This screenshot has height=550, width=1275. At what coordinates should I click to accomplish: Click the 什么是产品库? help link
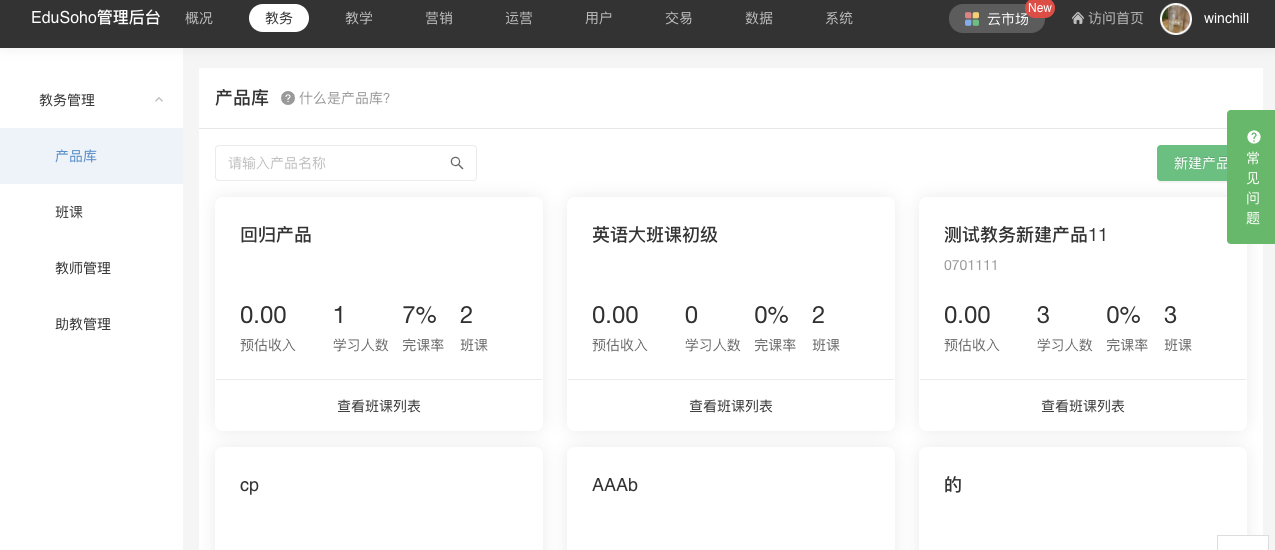344,98
